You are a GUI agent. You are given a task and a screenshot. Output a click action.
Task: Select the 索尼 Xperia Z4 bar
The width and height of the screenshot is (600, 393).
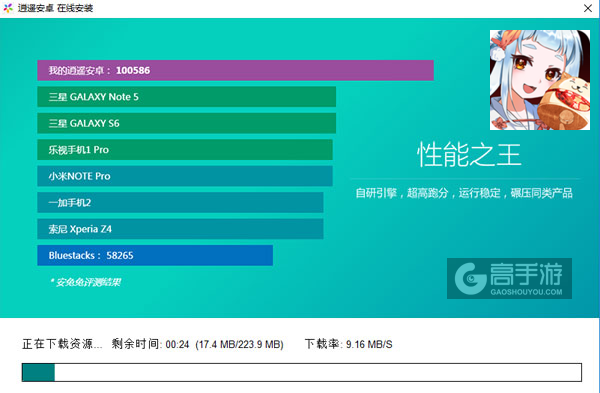(x=180, y=229)
